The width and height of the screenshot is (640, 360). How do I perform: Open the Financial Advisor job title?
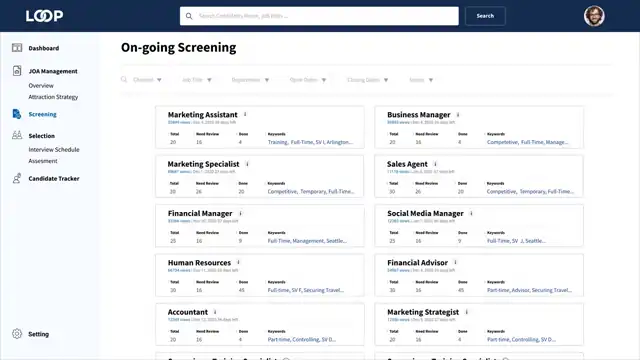coord(418,263)
